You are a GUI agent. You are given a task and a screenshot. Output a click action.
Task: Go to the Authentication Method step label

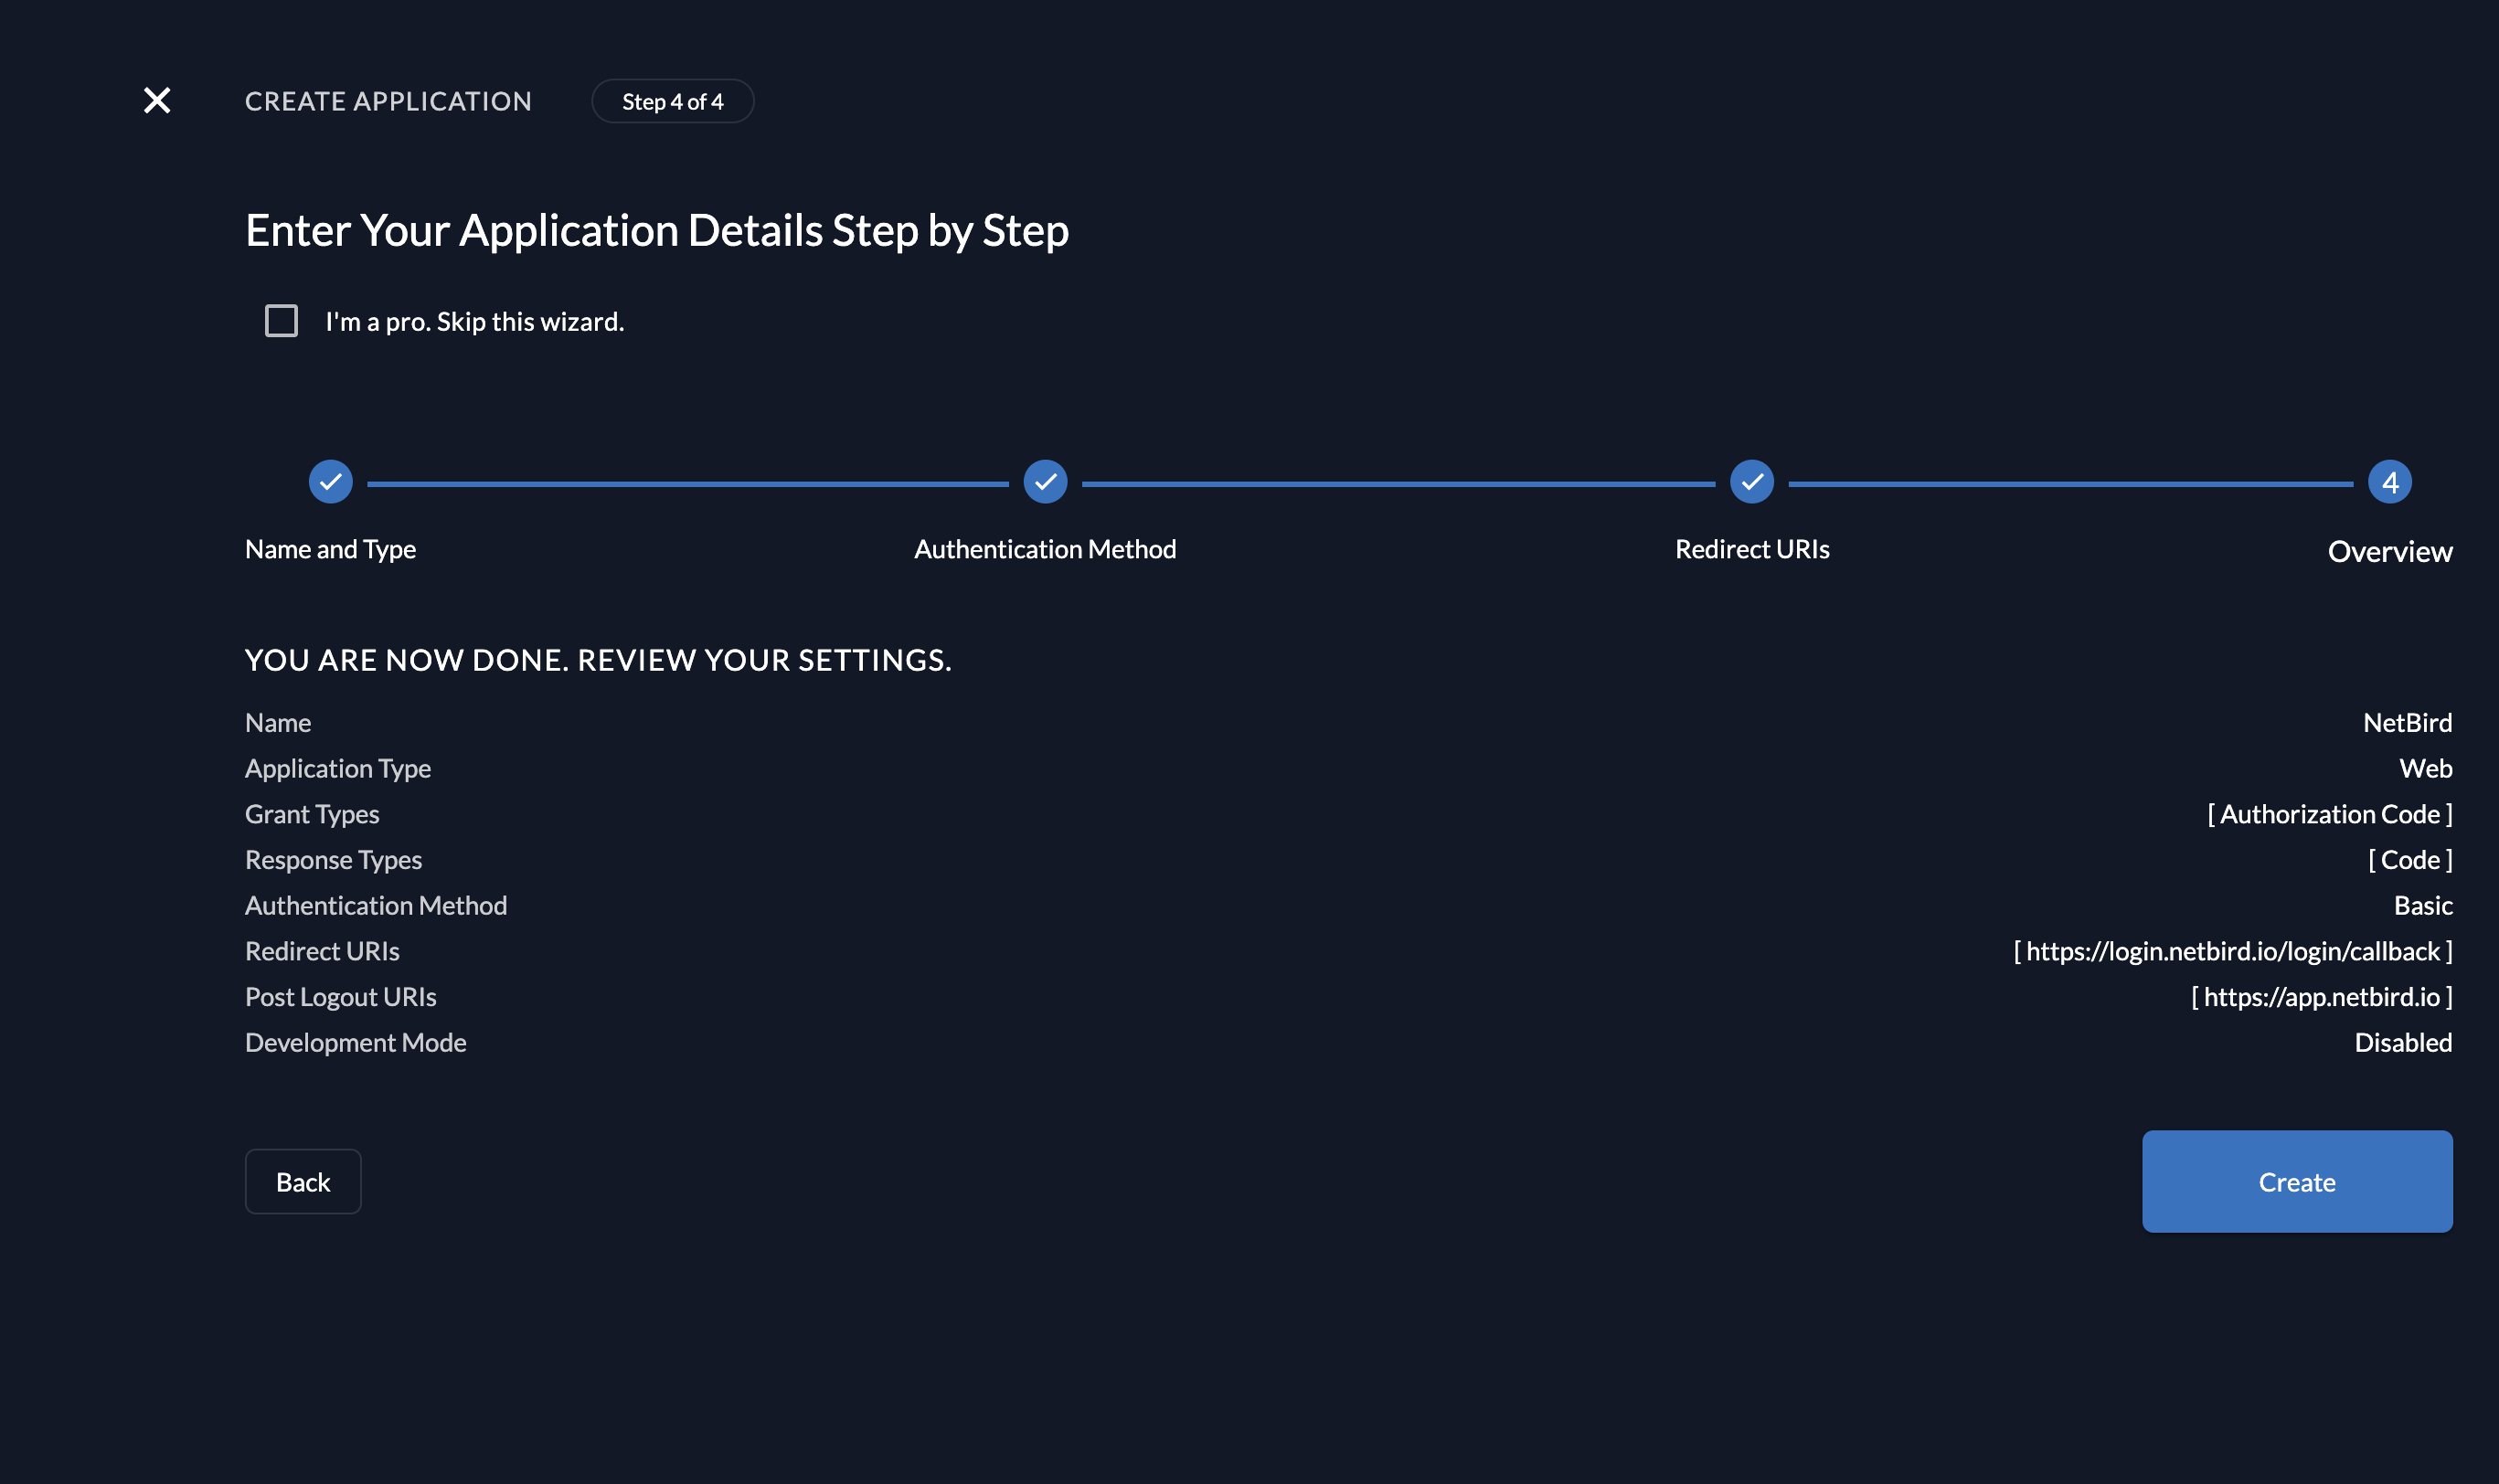(x=1045, y=549)
